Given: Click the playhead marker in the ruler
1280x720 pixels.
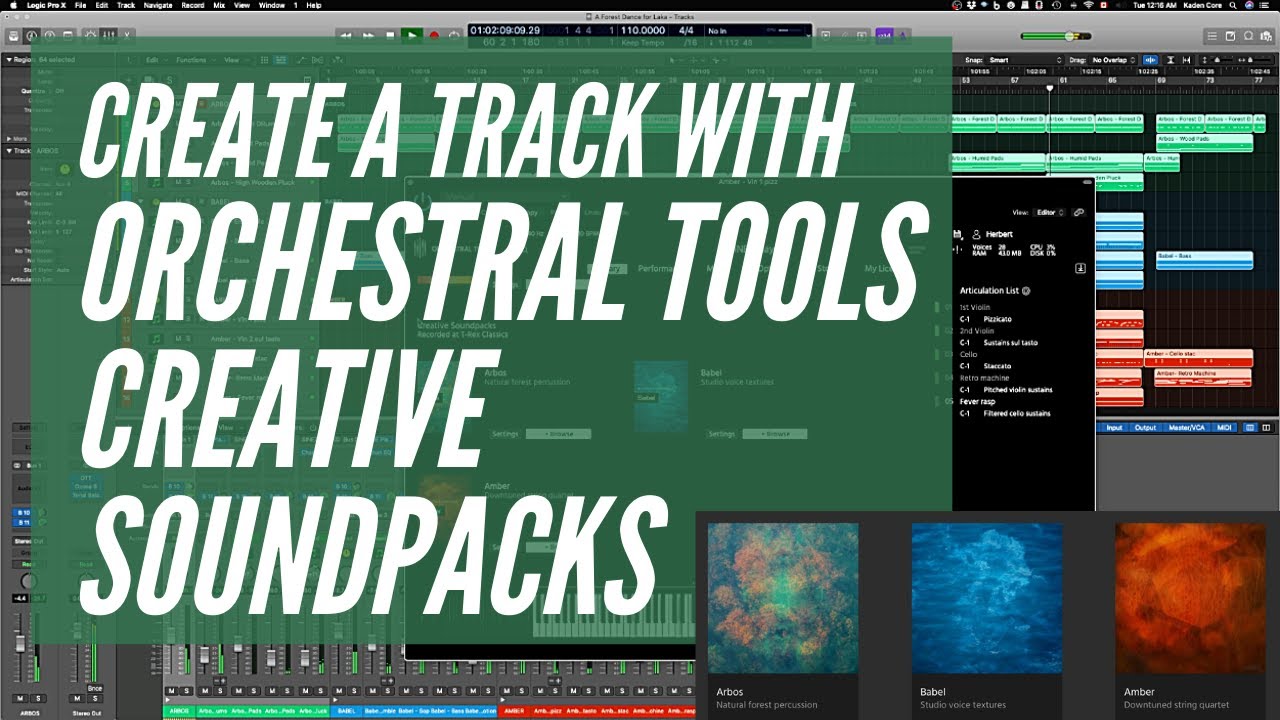Looking at the screenshot, I should (1049, 88).
